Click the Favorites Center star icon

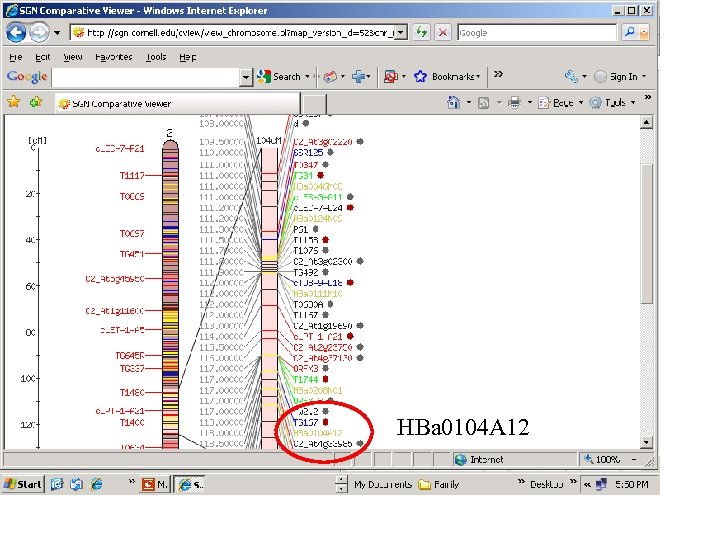click(x=14, y=102)
